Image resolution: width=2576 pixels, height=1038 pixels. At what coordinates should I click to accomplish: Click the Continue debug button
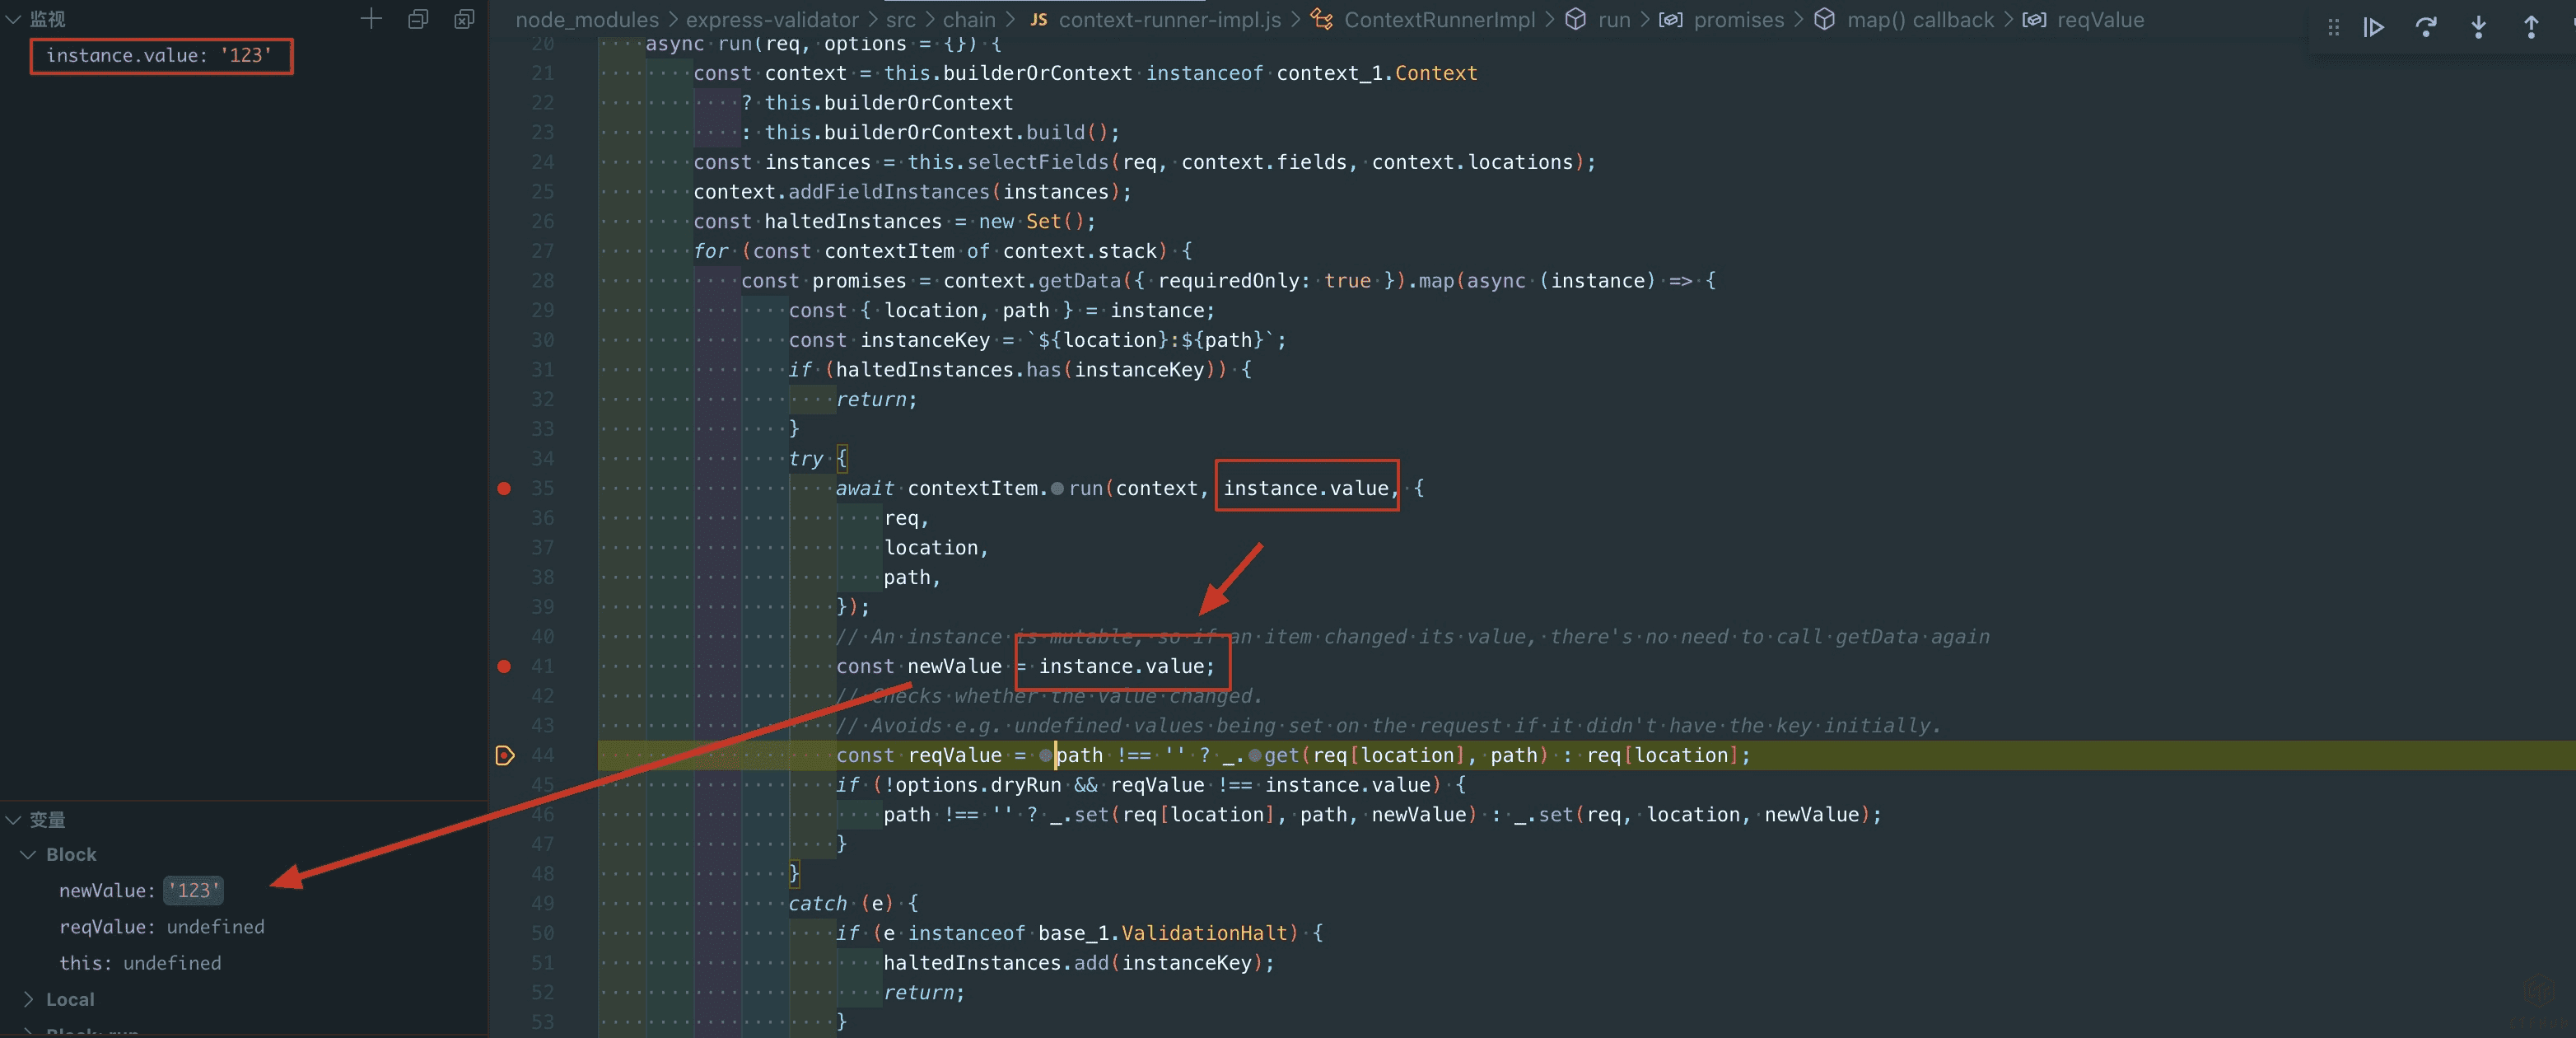(2373, 27)
